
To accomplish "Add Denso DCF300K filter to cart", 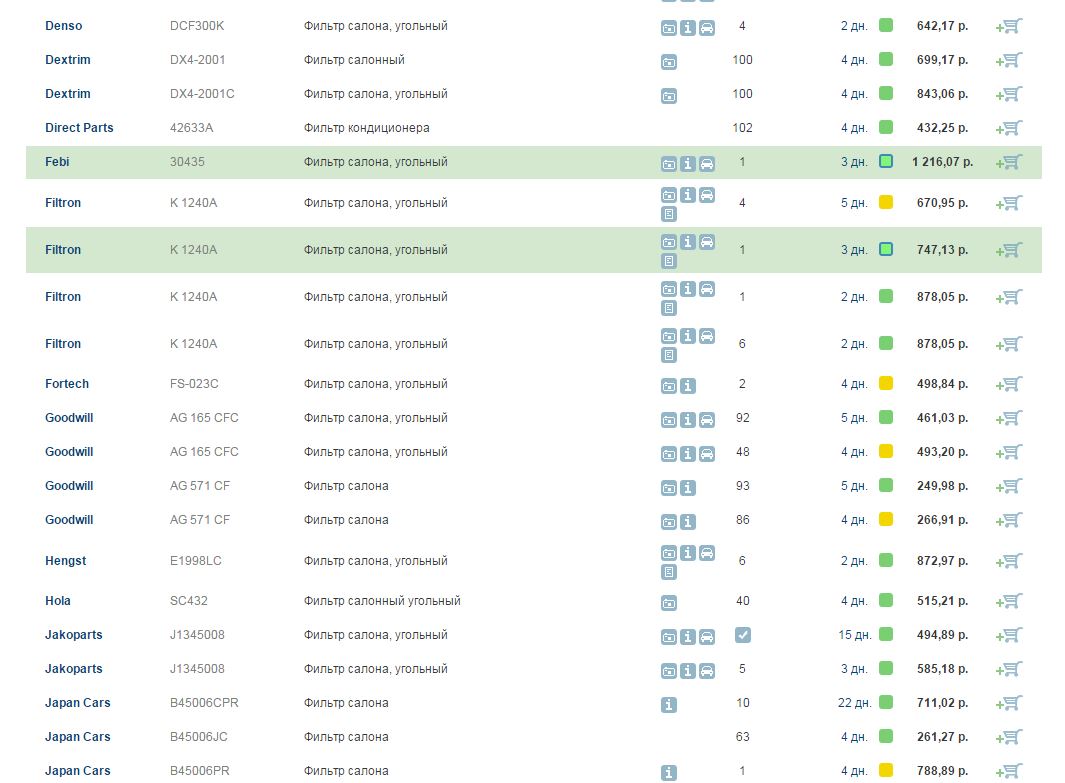I will click(1009, 26).
